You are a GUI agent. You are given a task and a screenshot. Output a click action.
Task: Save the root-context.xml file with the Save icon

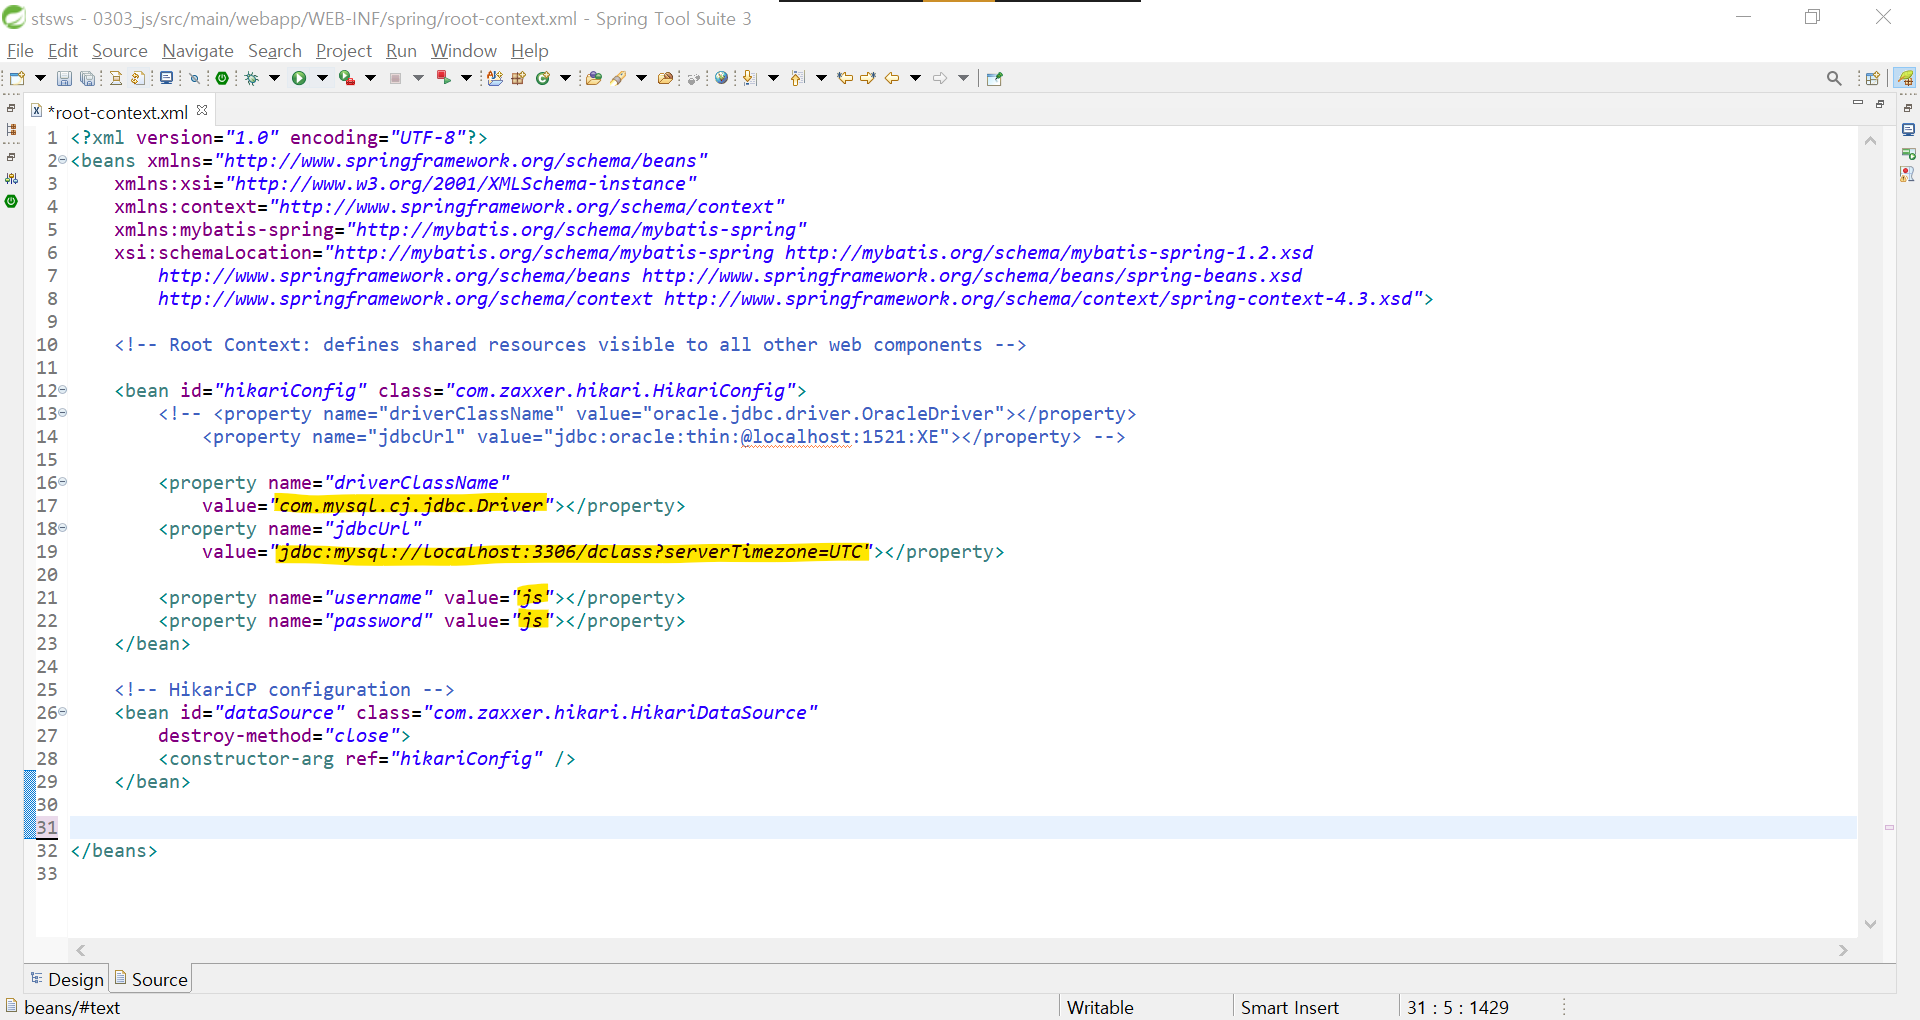point(64,77)
